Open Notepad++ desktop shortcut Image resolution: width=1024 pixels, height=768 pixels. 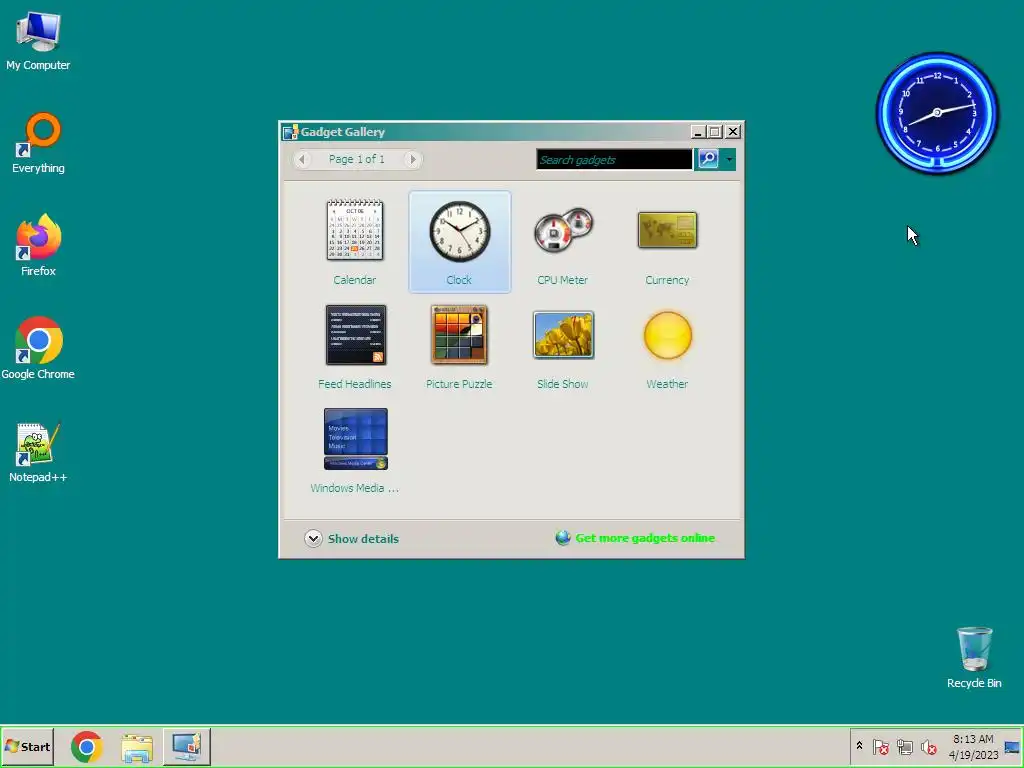tap(38, 452)
